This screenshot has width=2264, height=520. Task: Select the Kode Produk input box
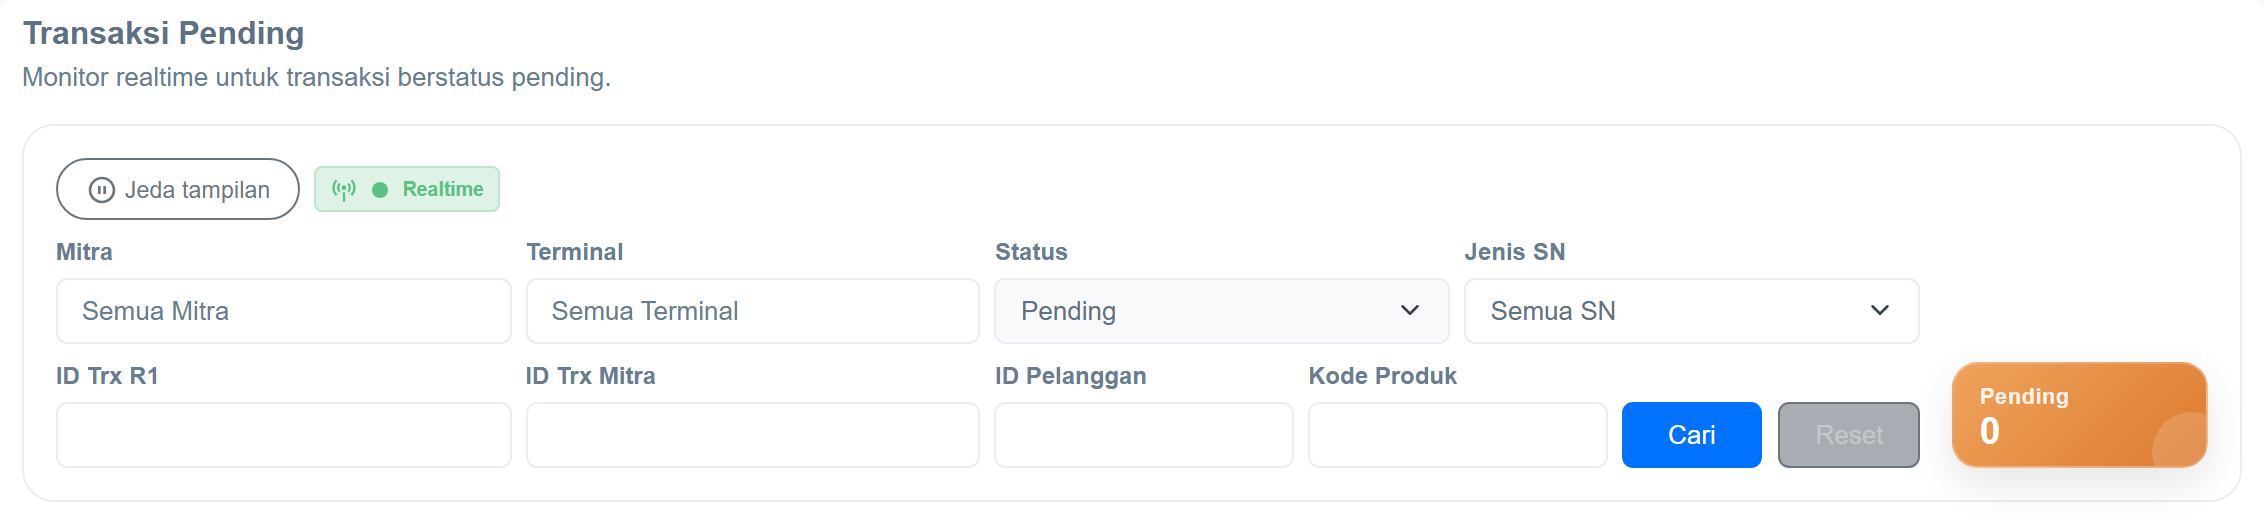coord(1458,435)
